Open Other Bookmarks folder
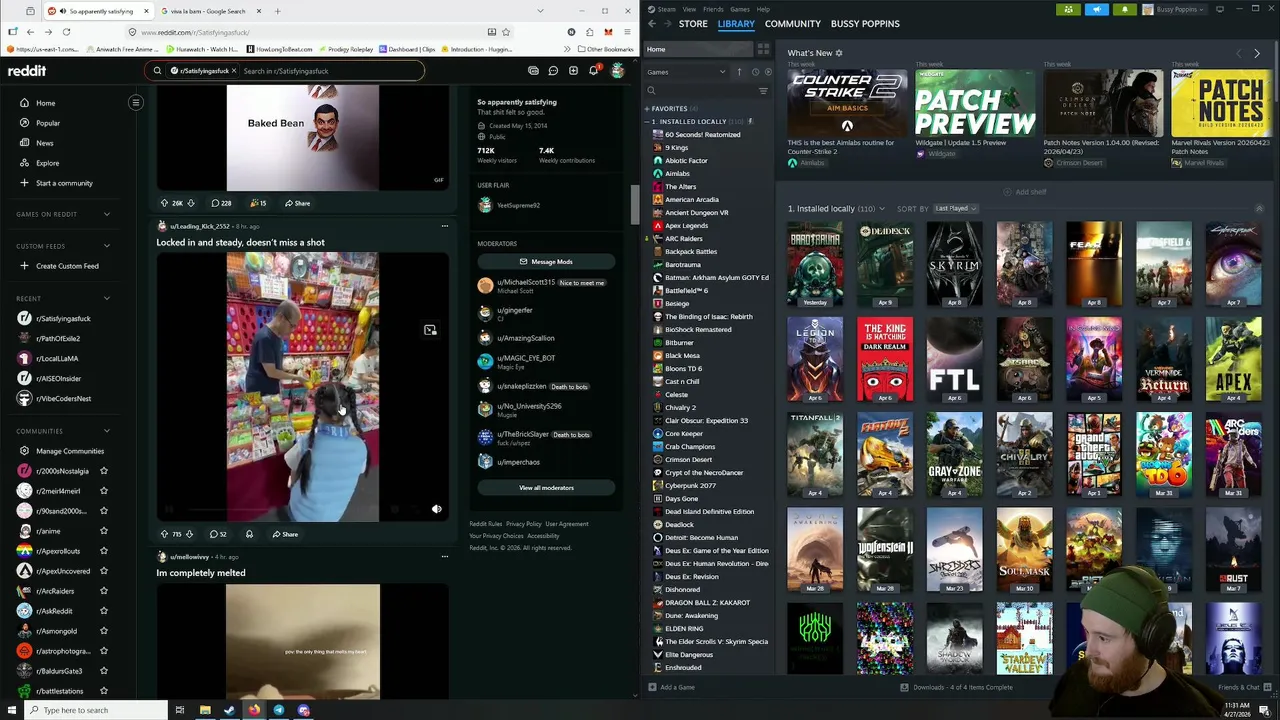Viewport: 1280px width, 720px height. click(606, 49)
